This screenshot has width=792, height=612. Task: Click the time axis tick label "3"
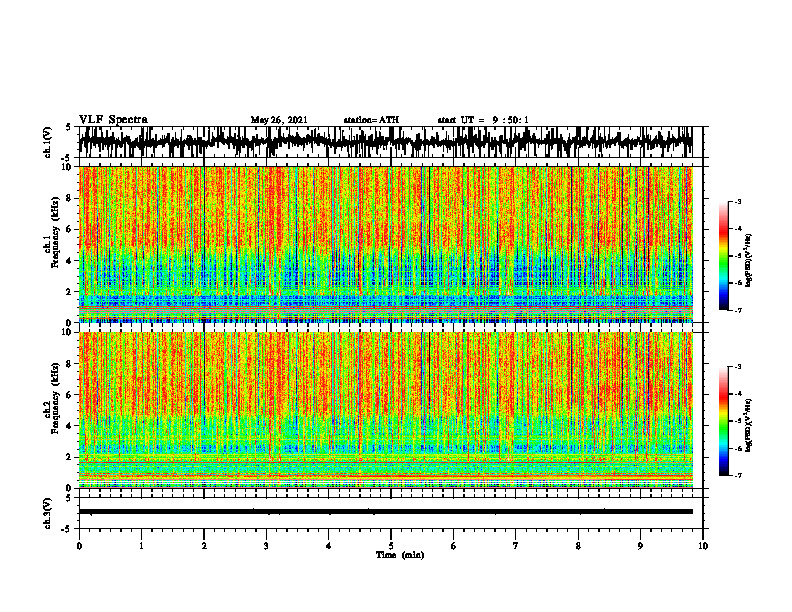[x=266, y=546]
